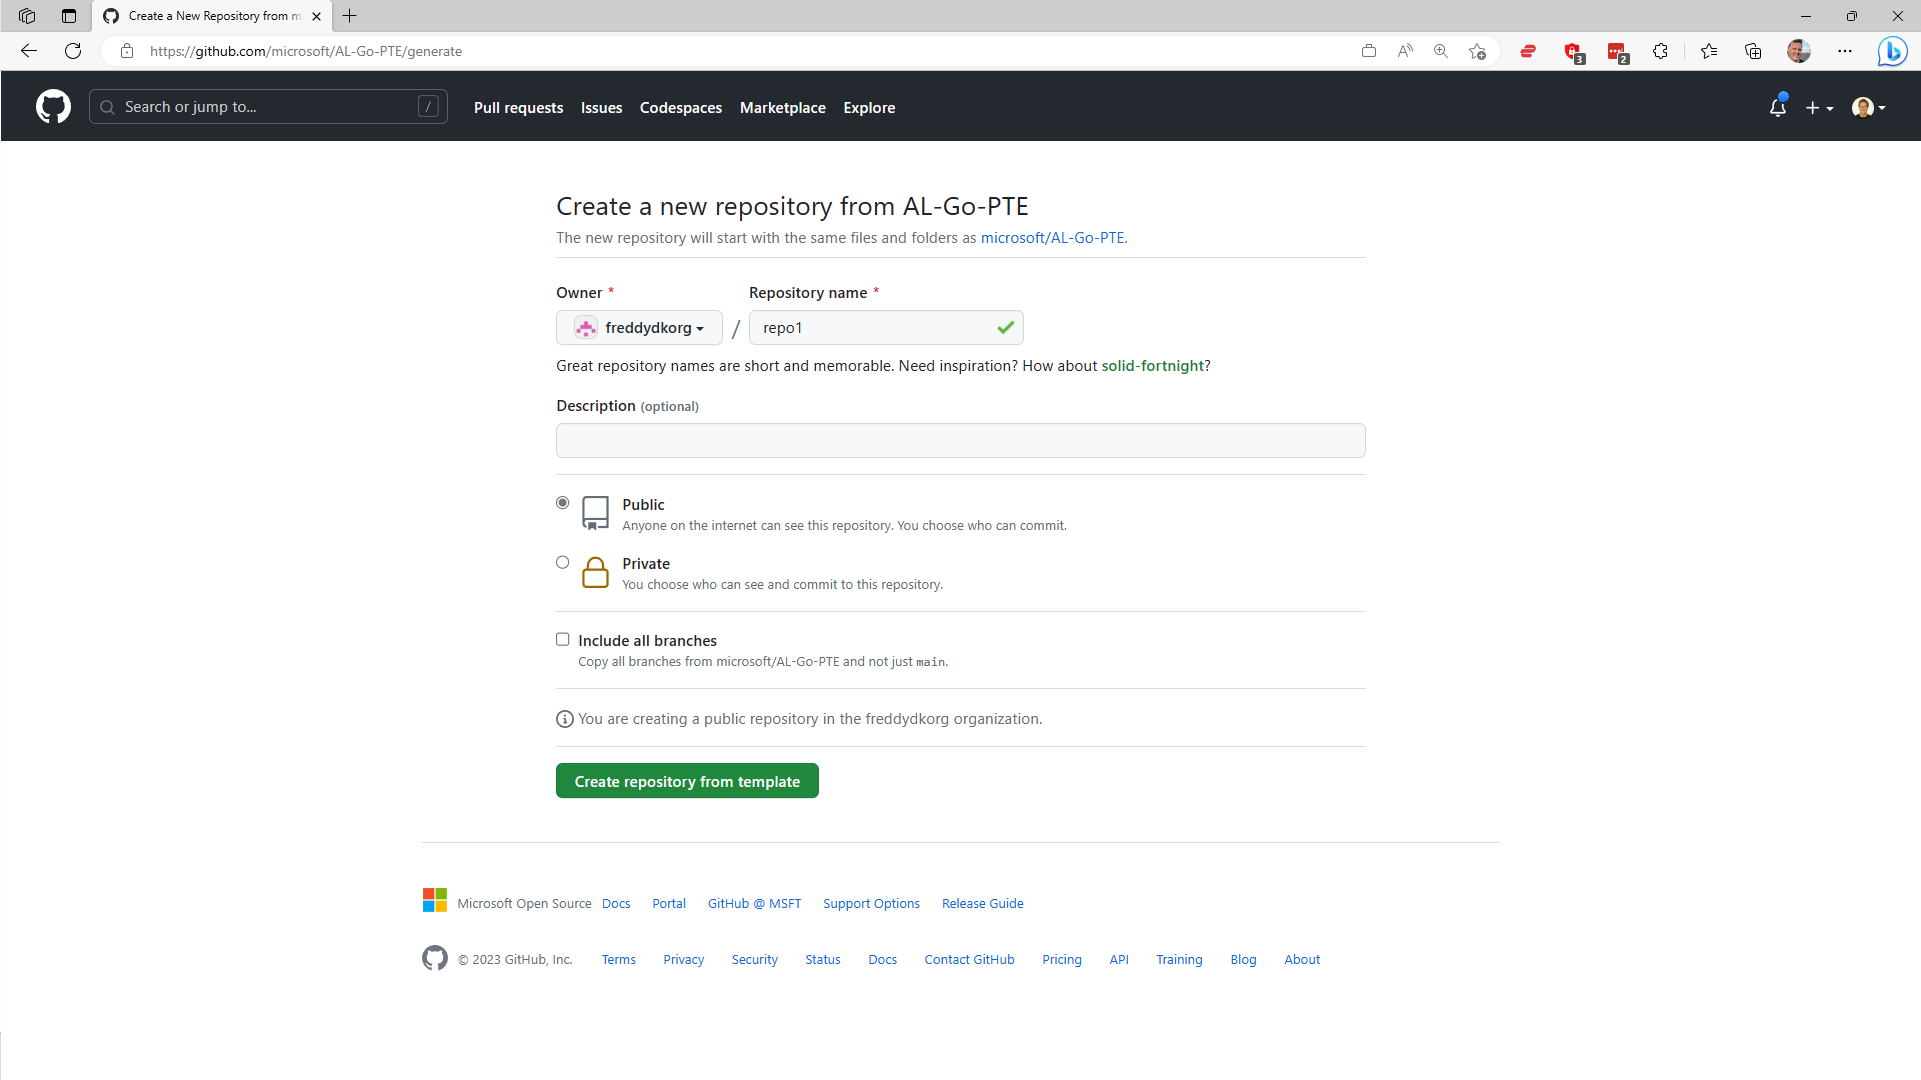This screenshot has height=1080, width=1921.
Task: Open GitHub notifications bell
Action: tap(1777, 107)
